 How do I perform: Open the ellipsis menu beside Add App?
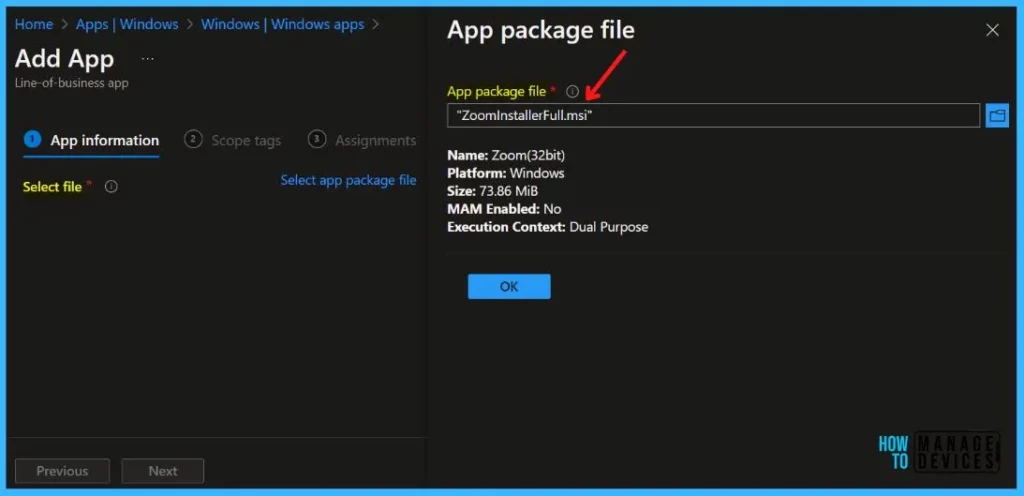148,59
